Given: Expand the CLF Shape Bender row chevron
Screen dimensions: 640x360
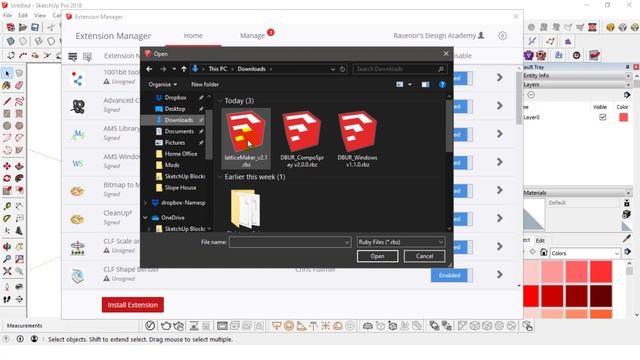Looking at the screenshot, I should 500,275.
